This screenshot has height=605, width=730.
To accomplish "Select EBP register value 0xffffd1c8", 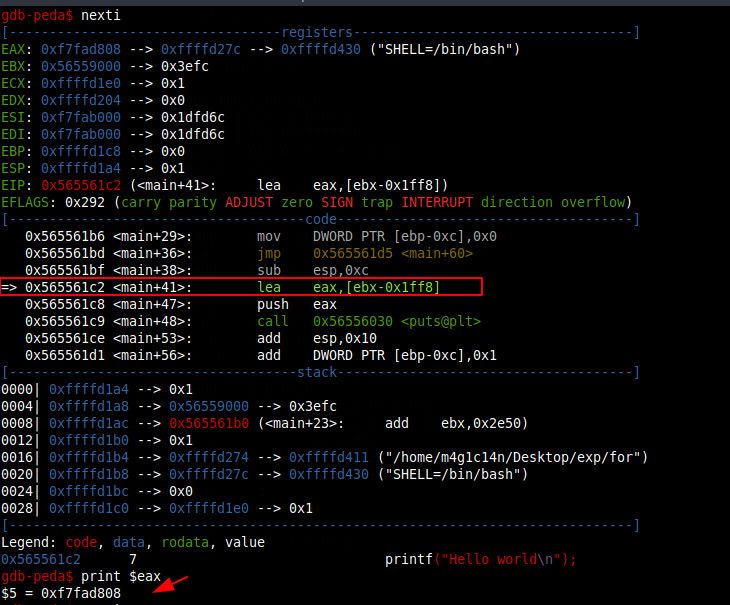I will (81, 152).
